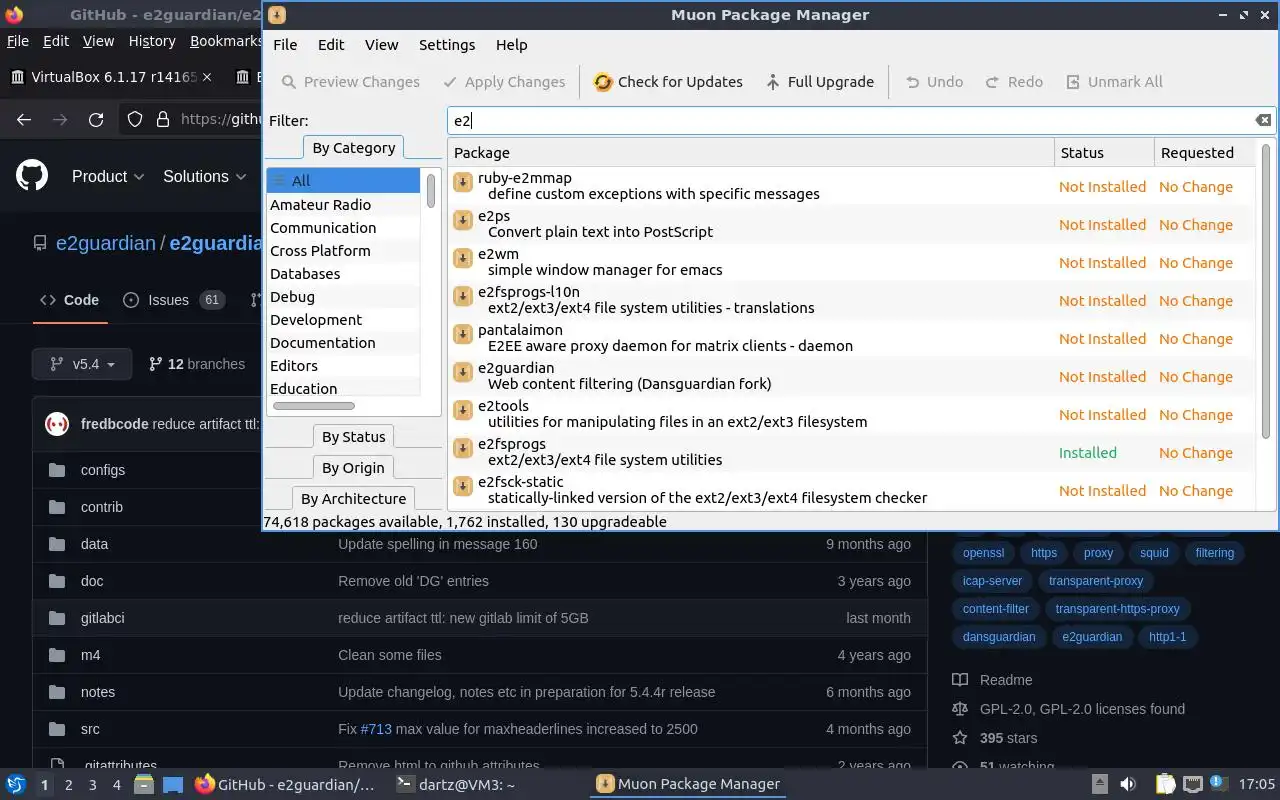Click the package icon beside e2guardian
The height and width of the screenshot is (800, 1280).
point(463,372)
